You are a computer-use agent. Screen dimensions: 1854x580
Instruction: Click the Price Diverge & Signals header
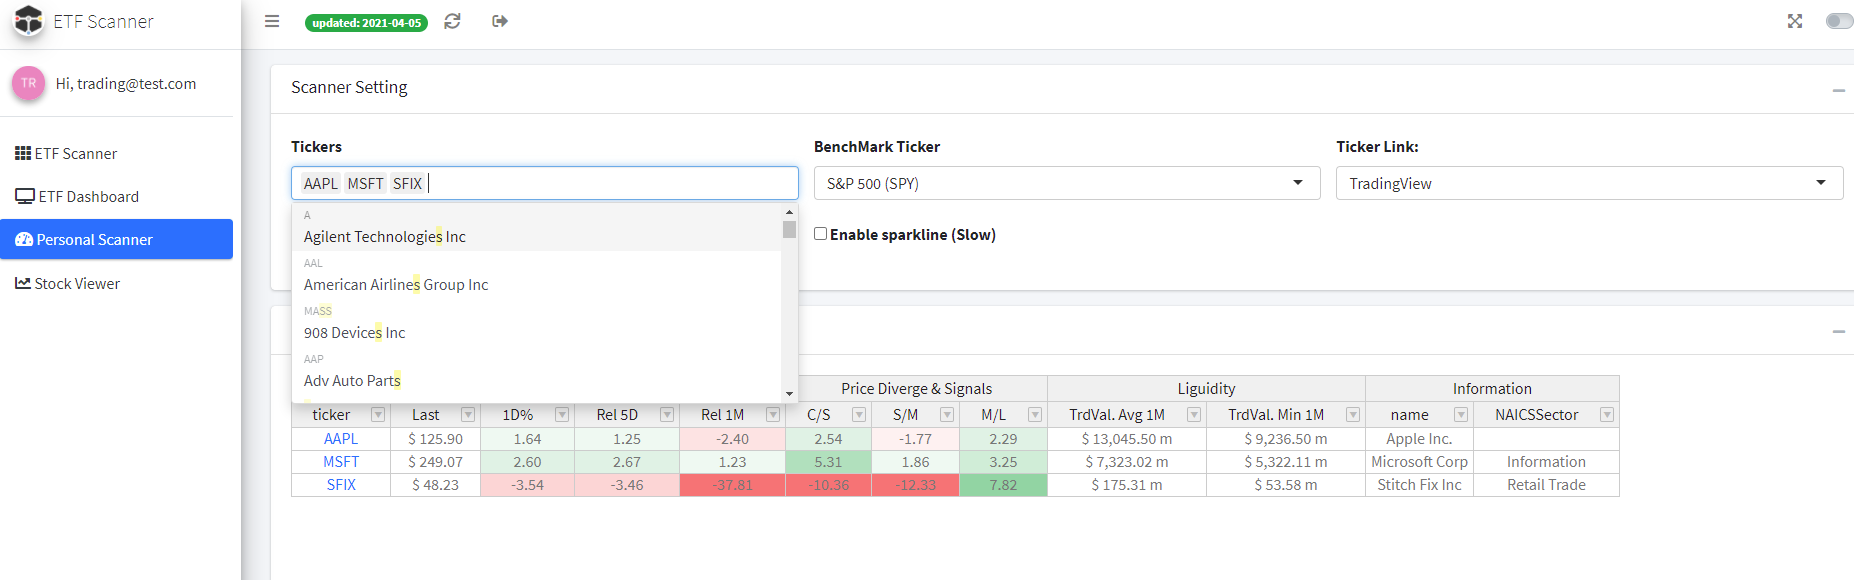click(x=917, y=388)
